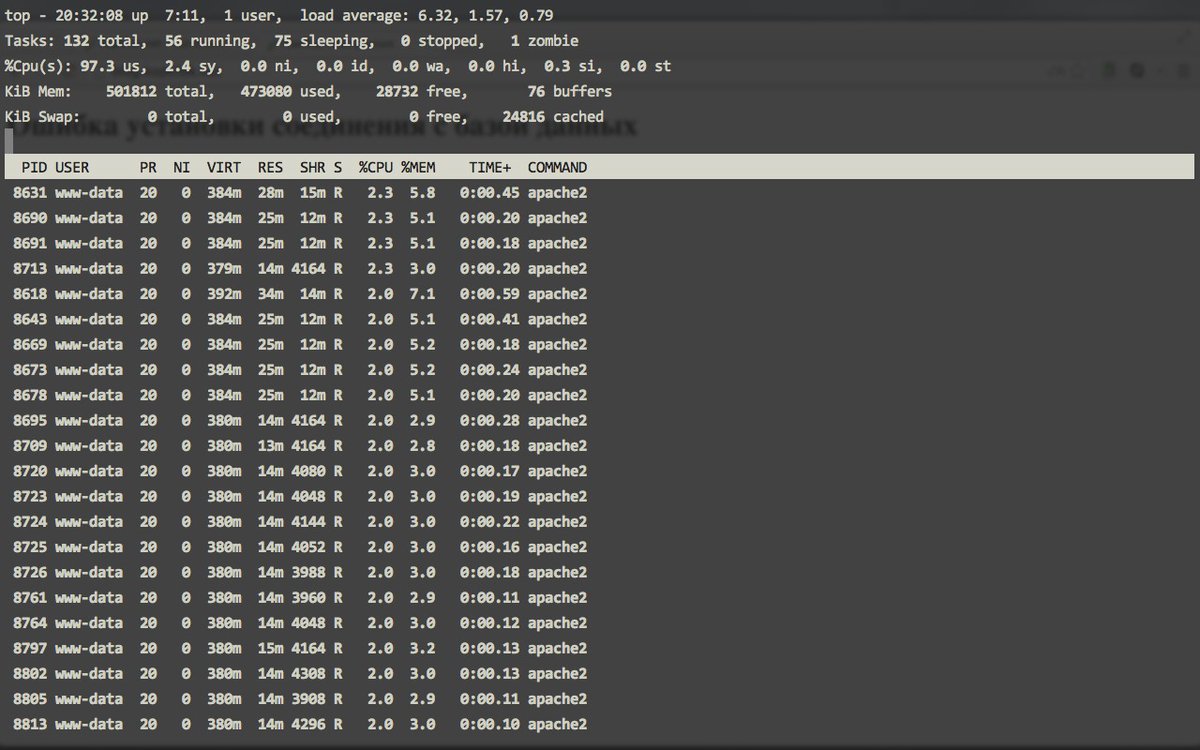Select PID 8695 in the process list

click(30, 420)
